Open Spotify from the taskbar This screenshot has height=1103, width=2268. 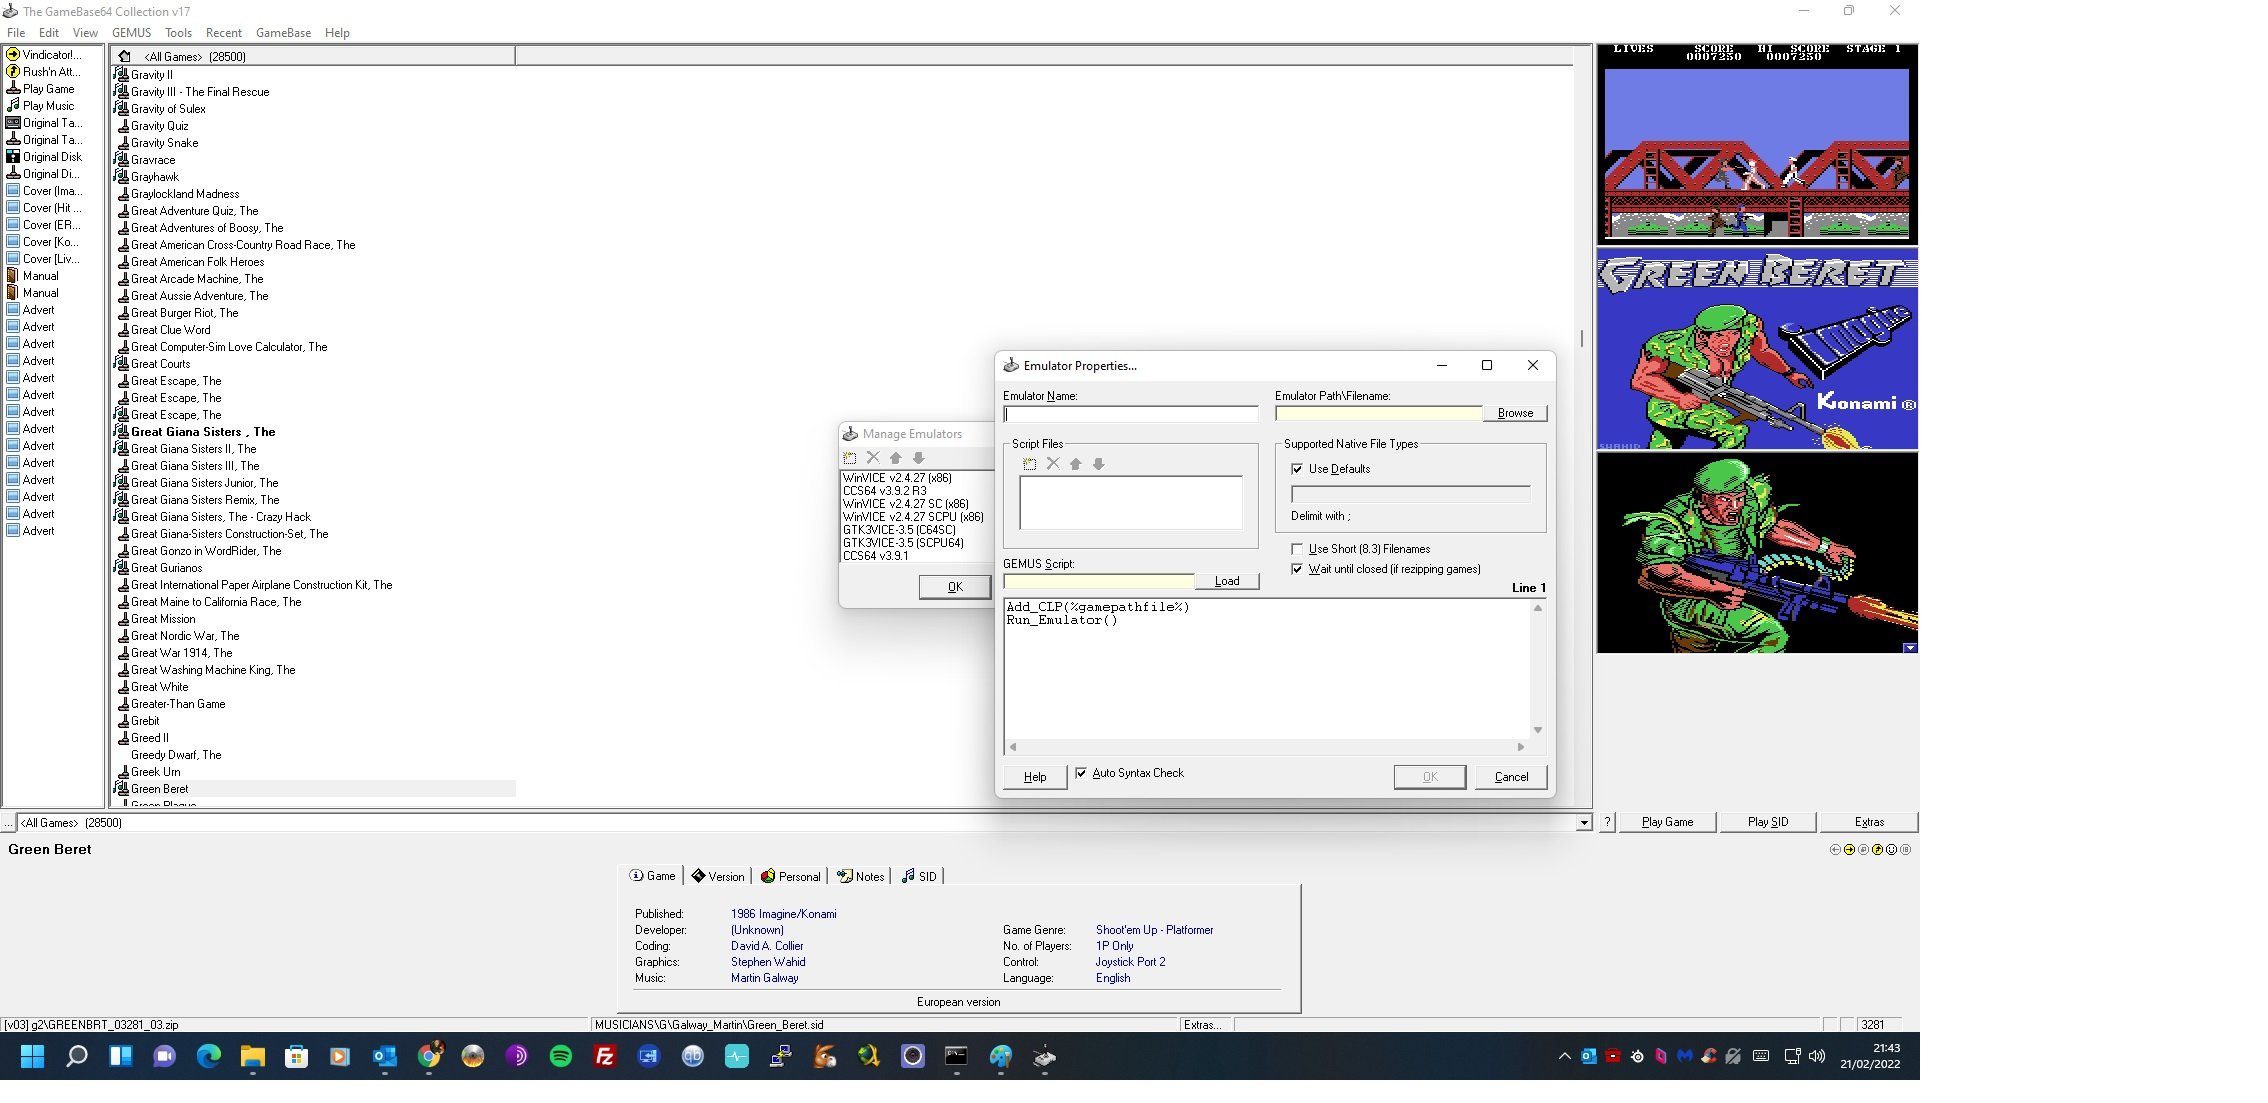pos(561,1057)
